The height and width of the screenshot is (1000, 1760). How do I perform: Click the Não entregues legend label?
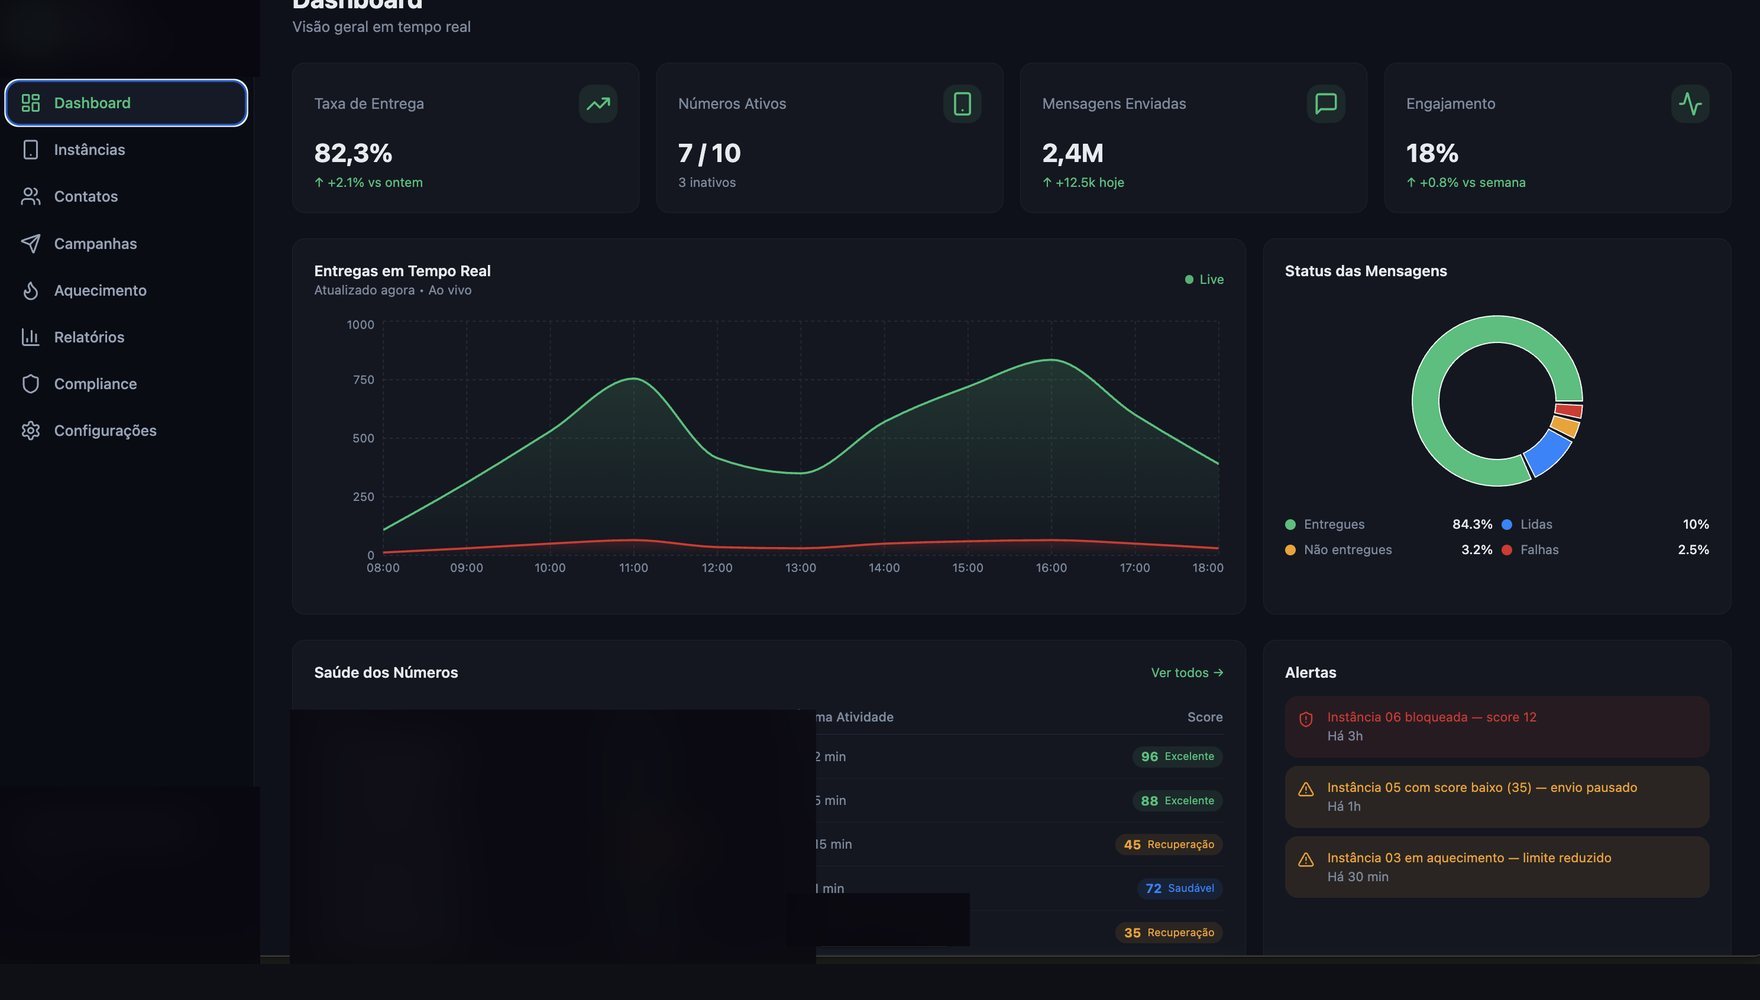[x=1348, y=550]
